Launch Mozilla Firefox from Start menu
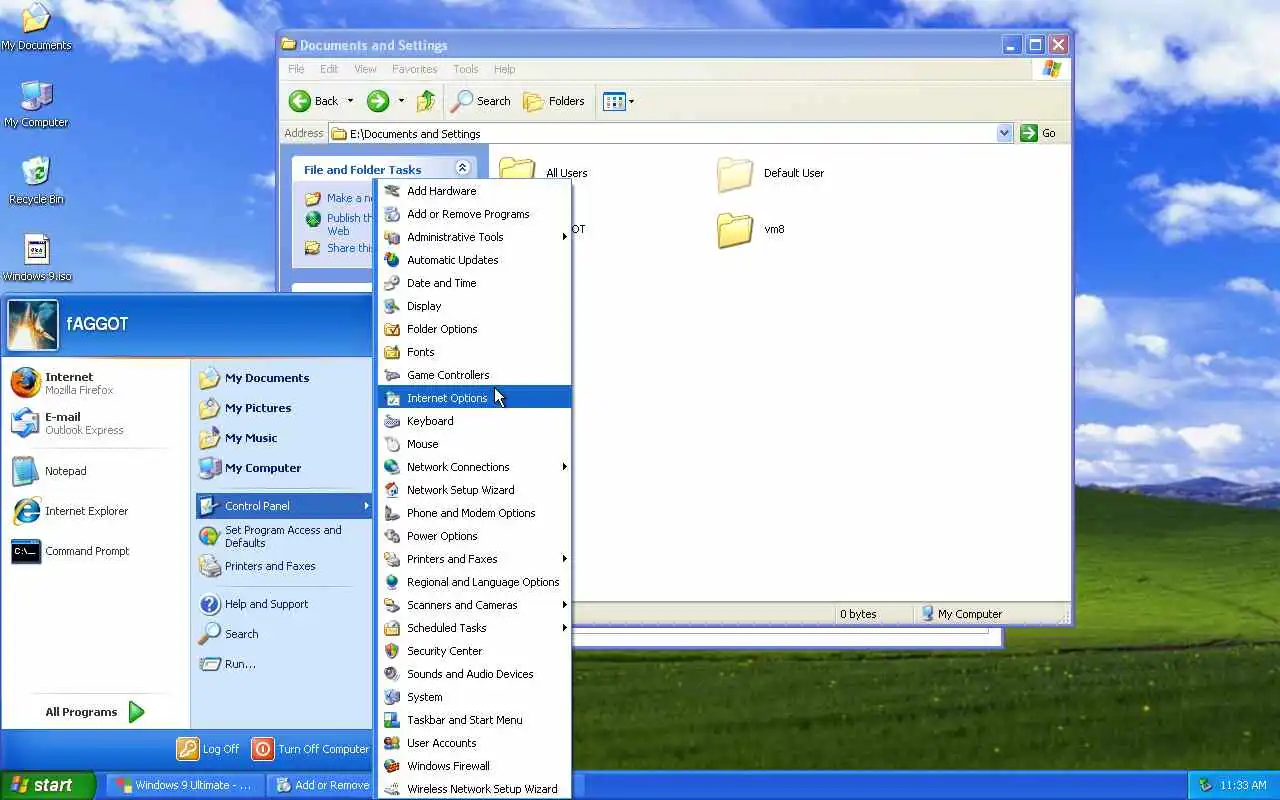The image size is (1280, 800). point(96,383)
